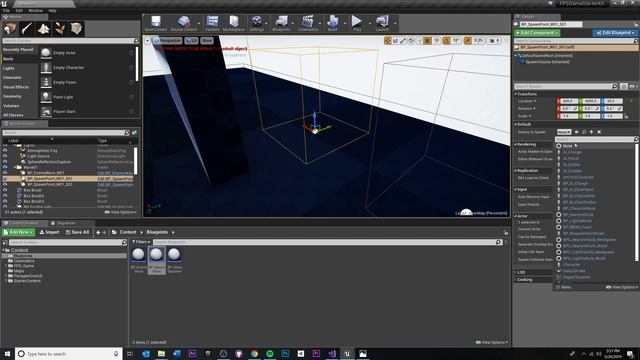Viewport: 640px width, 360px height.
Task: Toggle visibility eye for SphereReflectionCapture
Action: pyautogui.click(x=5, y=162)
